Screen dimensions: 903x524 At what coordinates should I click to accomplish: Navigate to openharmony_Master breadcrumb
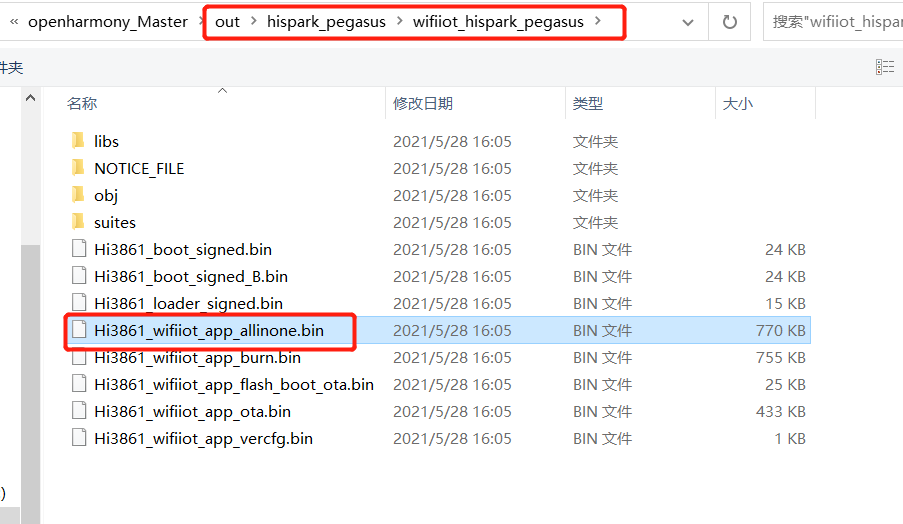108,22
